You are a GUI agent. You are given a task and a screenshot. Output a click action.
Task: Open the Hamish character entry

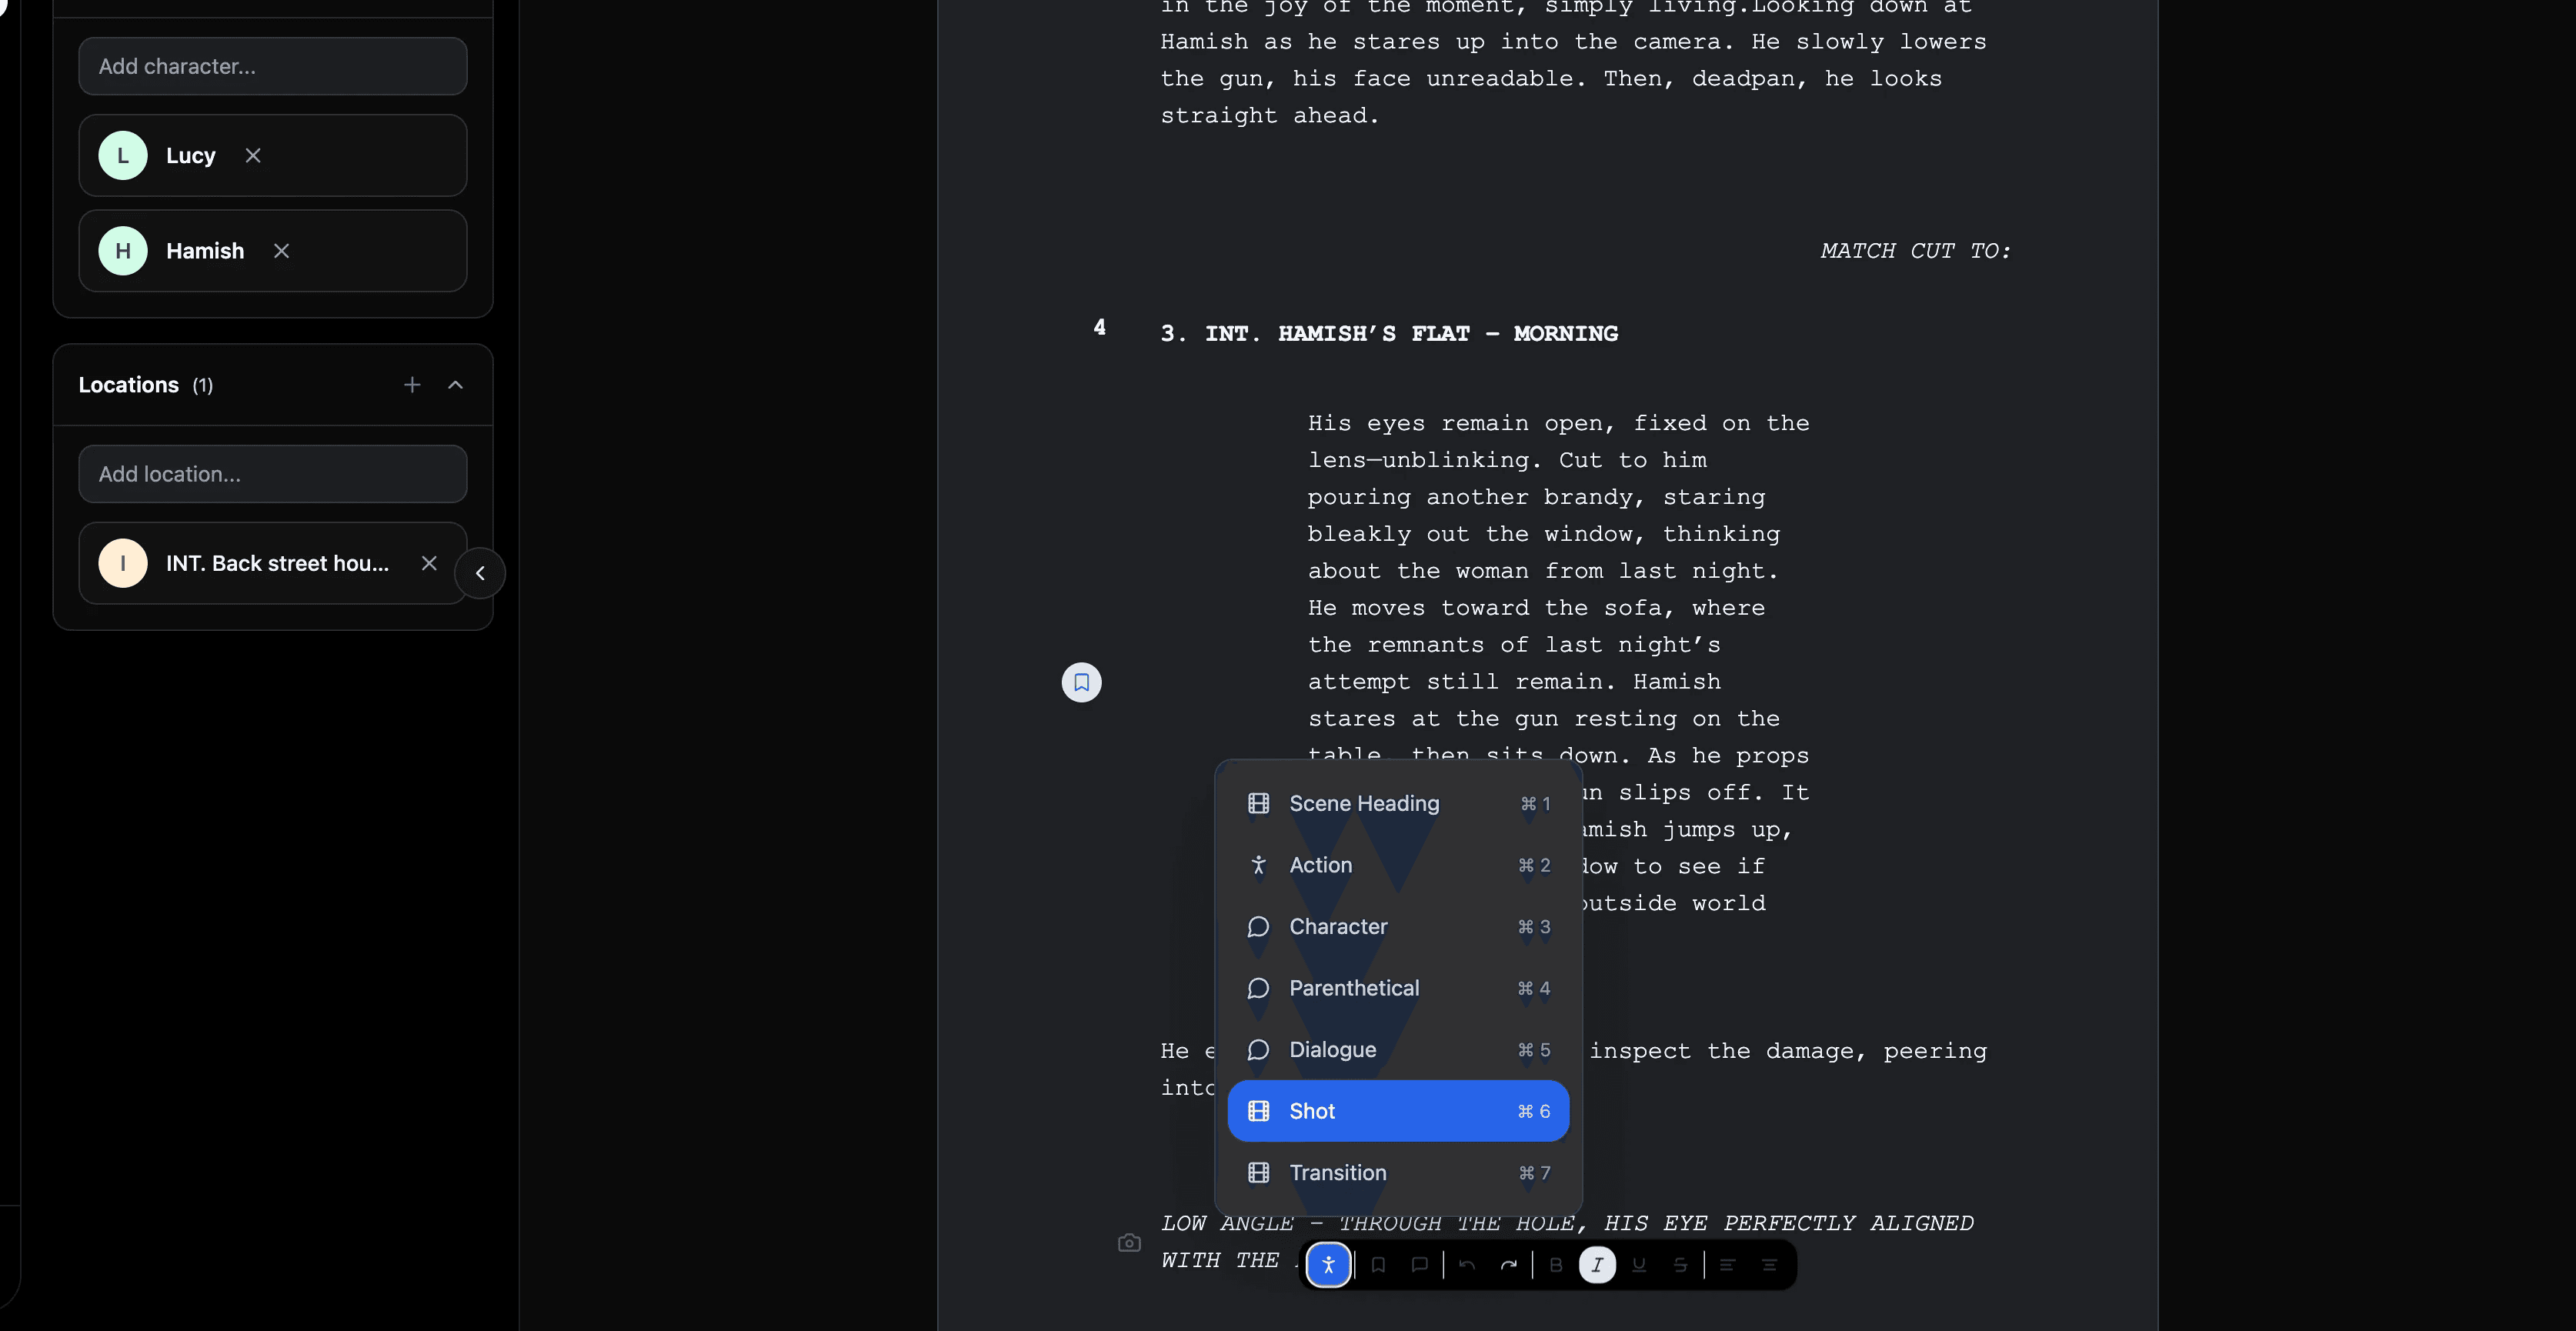point(273,251)
